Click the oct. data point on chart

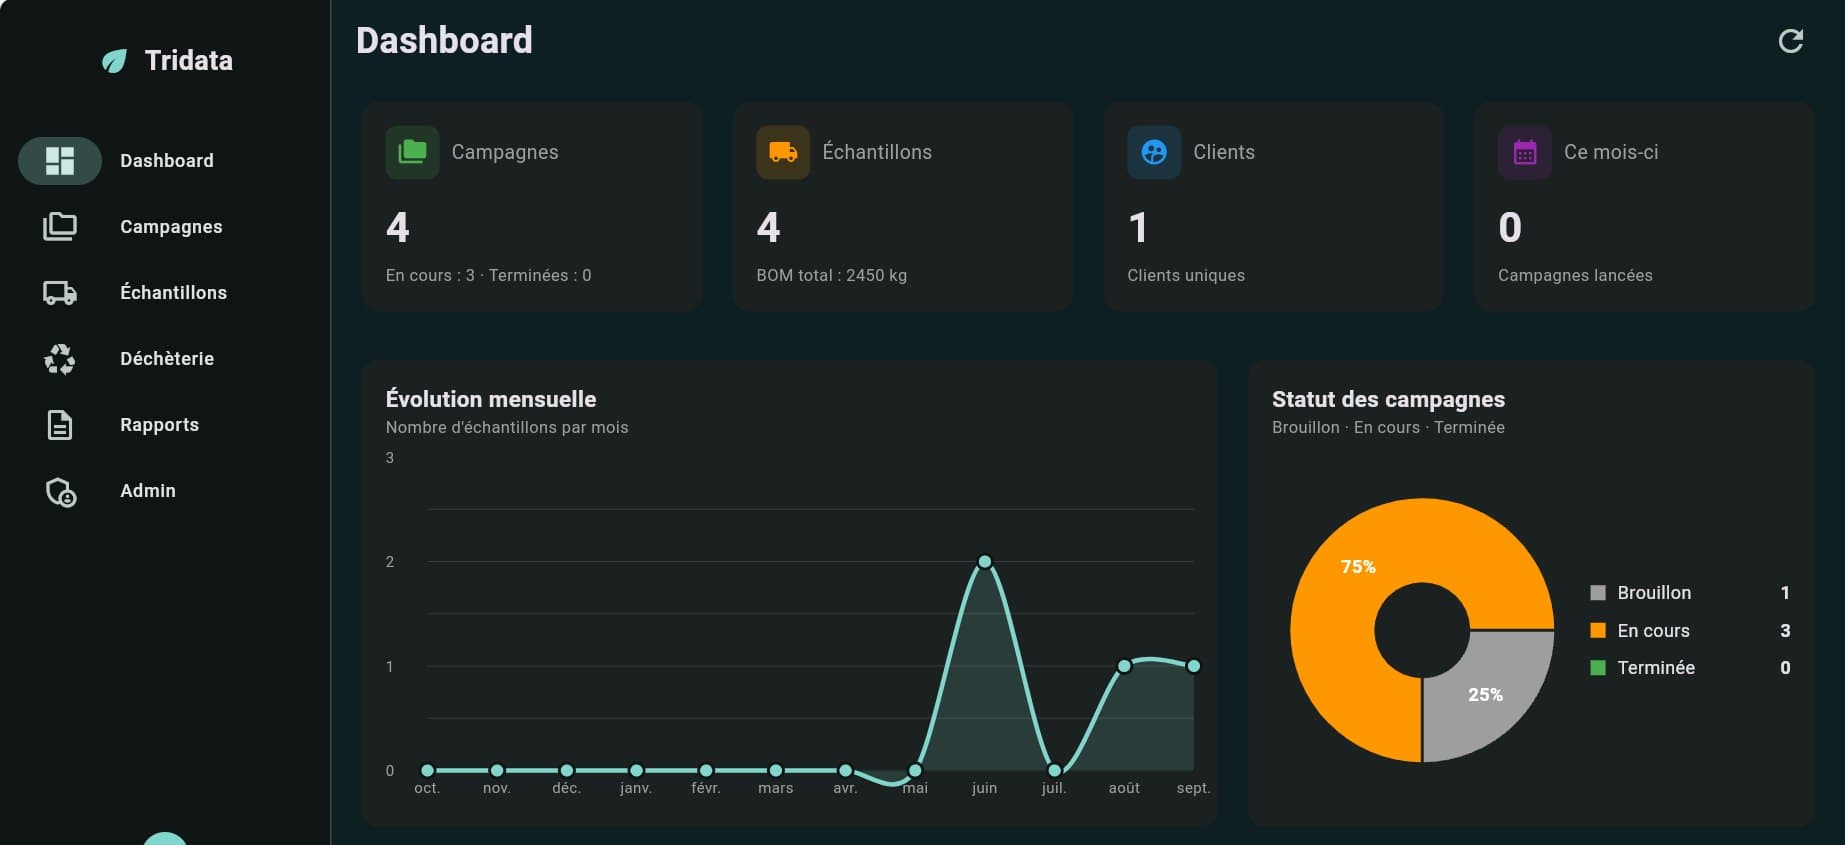427,770
